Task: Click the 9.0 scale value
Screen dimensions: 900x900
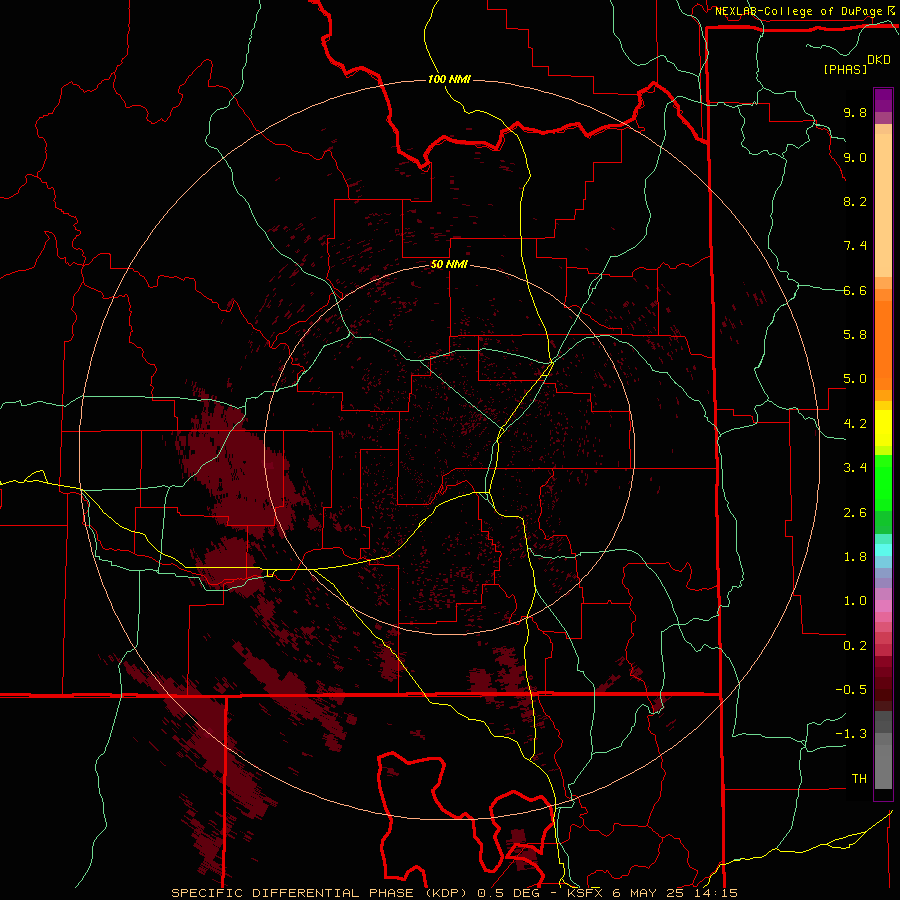Action: tap(855, 157)
